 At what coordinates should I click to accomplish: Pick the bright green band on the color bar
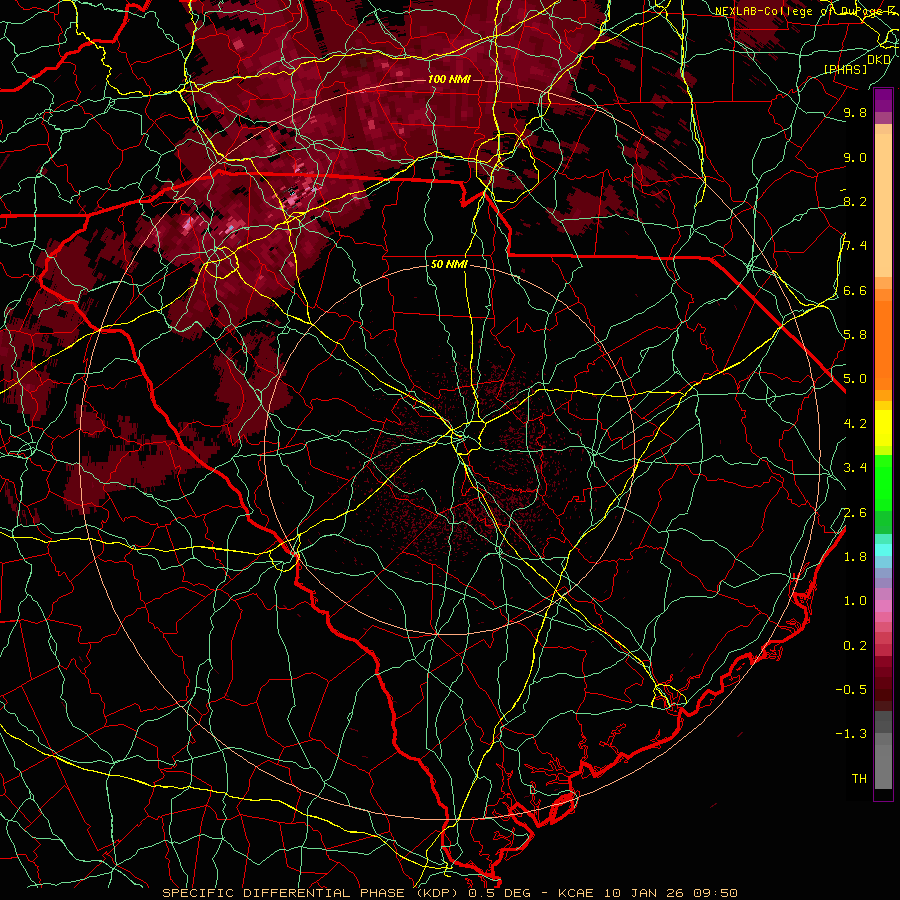(x=883, y=482)
